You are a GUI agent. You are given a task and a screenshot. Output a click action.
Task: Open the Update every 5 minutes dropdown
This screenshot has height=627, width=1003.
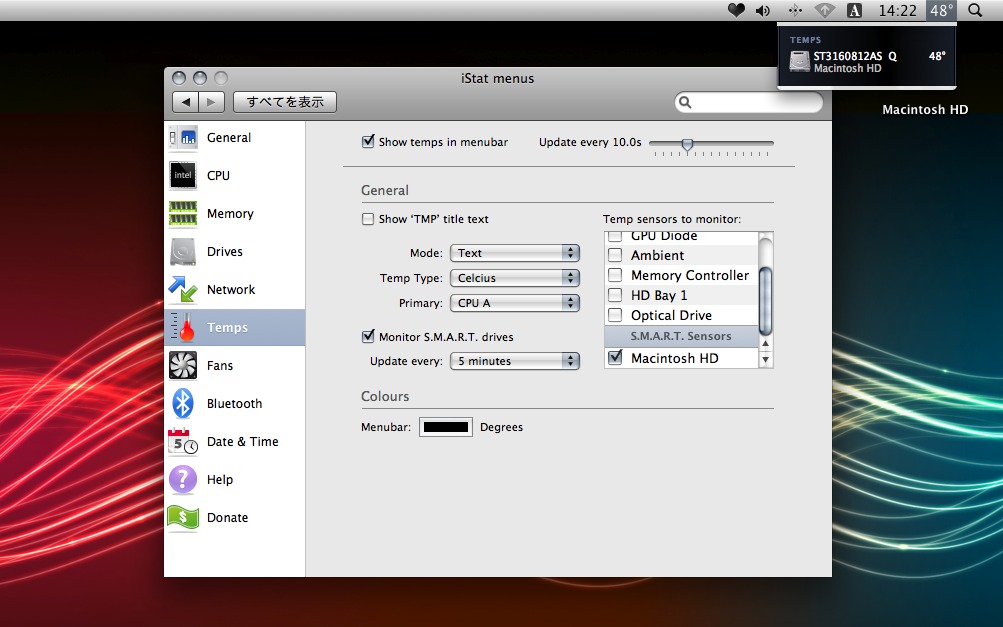(x=515, y=361)
